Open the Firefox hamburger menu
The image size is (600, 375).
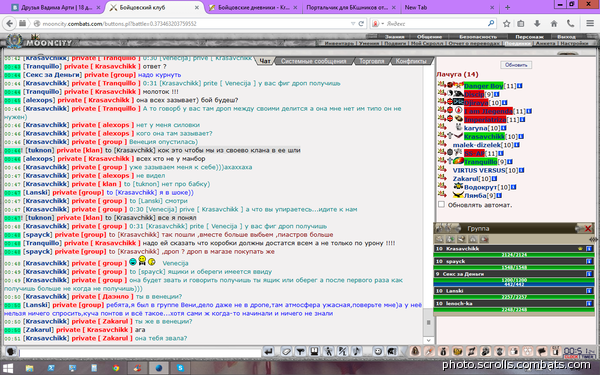(x=590, y=23)
